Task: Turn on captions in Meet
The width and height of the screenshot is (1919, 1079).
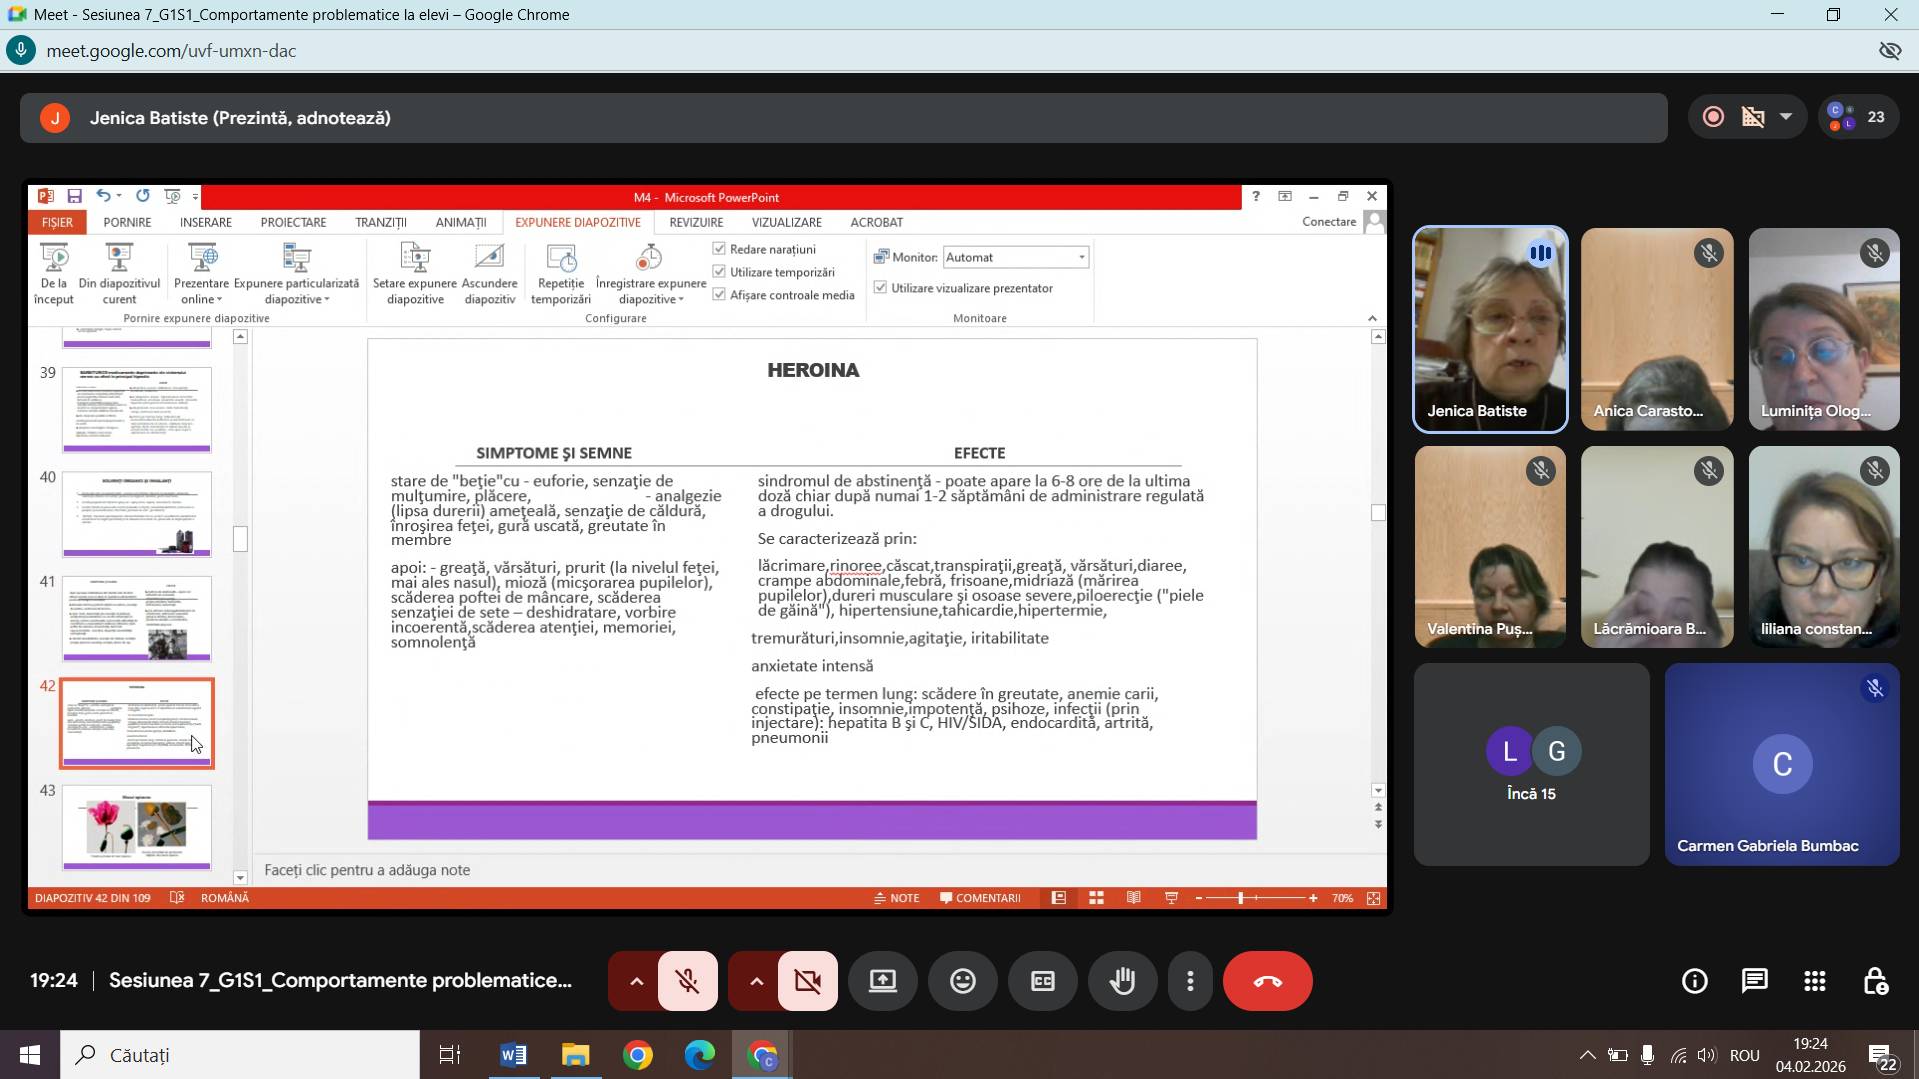Action: tap(1042, 981)
